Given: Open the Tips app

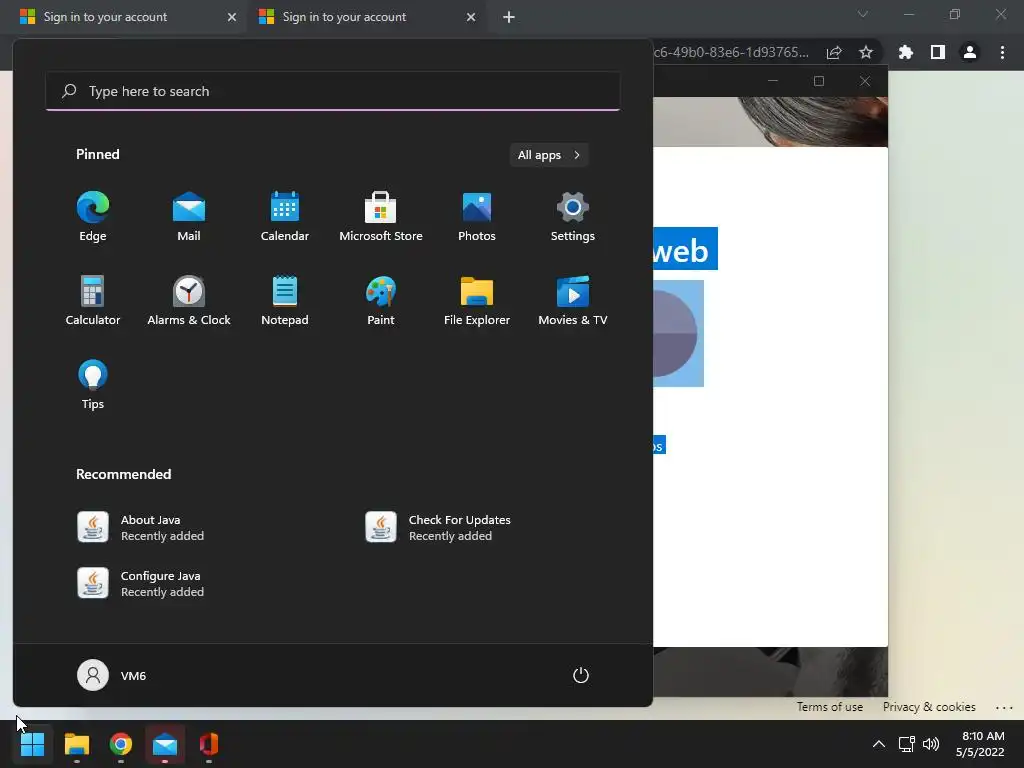Looking at the screenshot, I should point(93,385).
